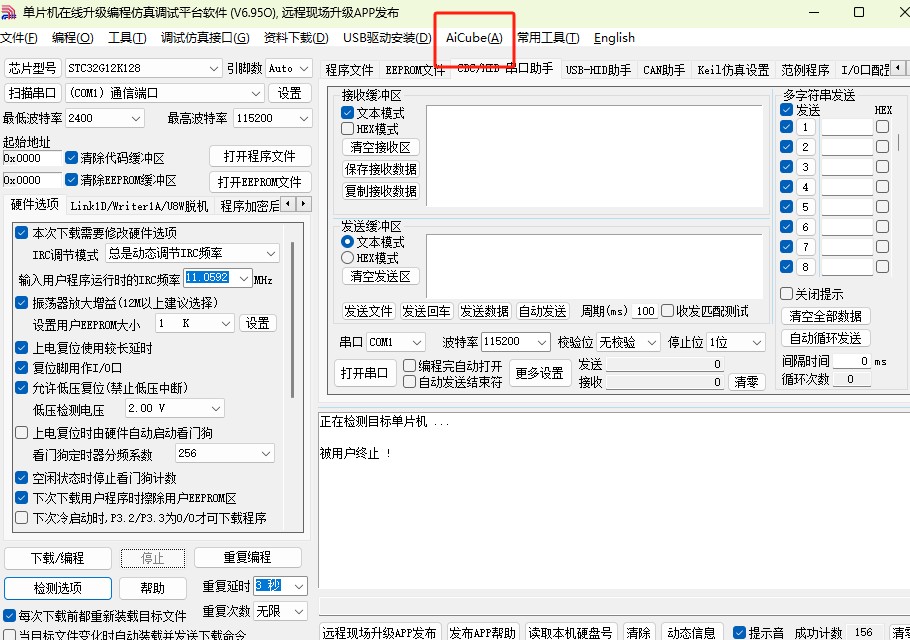
Task: Switch interface language to English
Action: (614, 38)
